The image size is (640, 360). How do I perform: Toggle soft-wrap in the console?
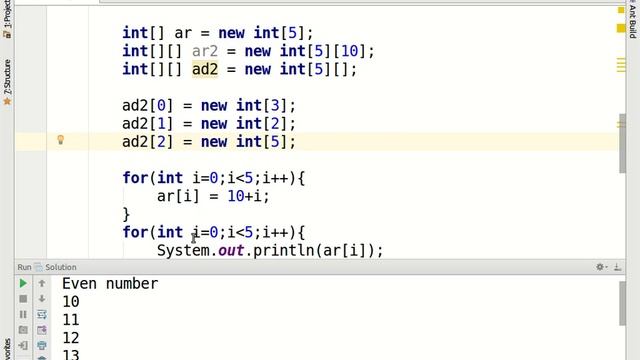(x=42, y=314)
